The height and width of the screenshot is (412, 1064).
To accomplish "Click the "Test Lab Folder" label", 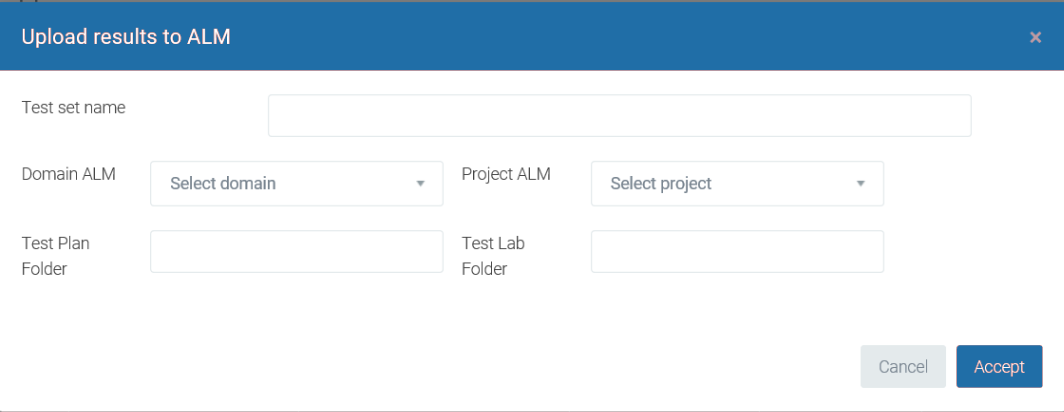I will [x=493, y=255].
